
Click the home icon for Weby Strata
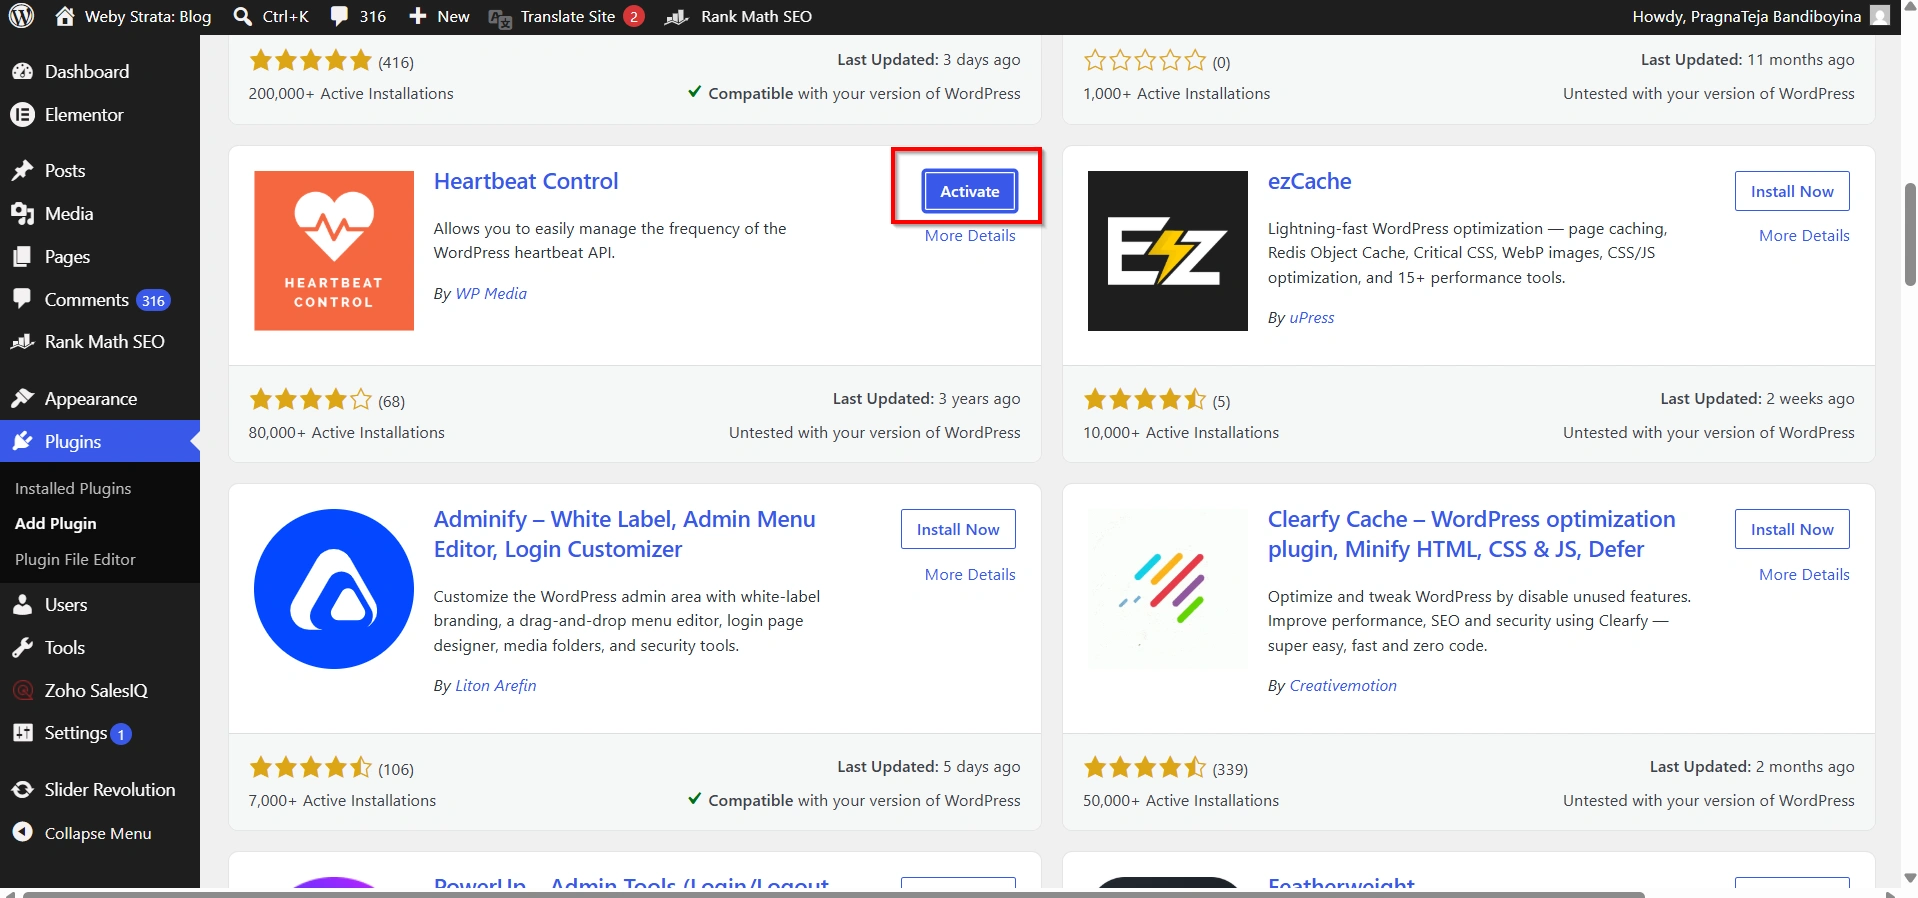[x=65, y=16]
